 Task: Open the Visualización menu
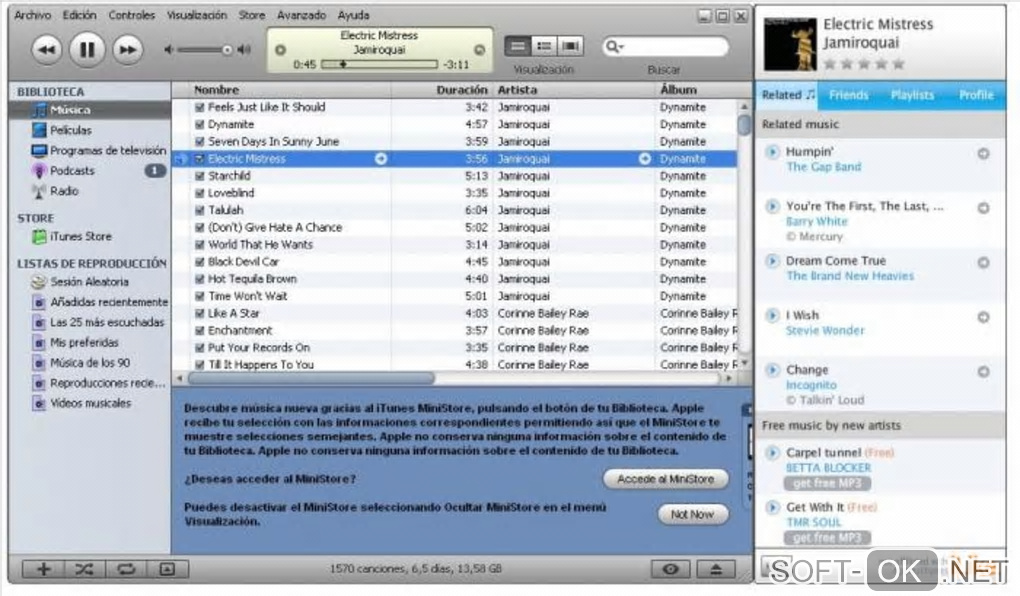pyautogui.click(x=196, y=14)
